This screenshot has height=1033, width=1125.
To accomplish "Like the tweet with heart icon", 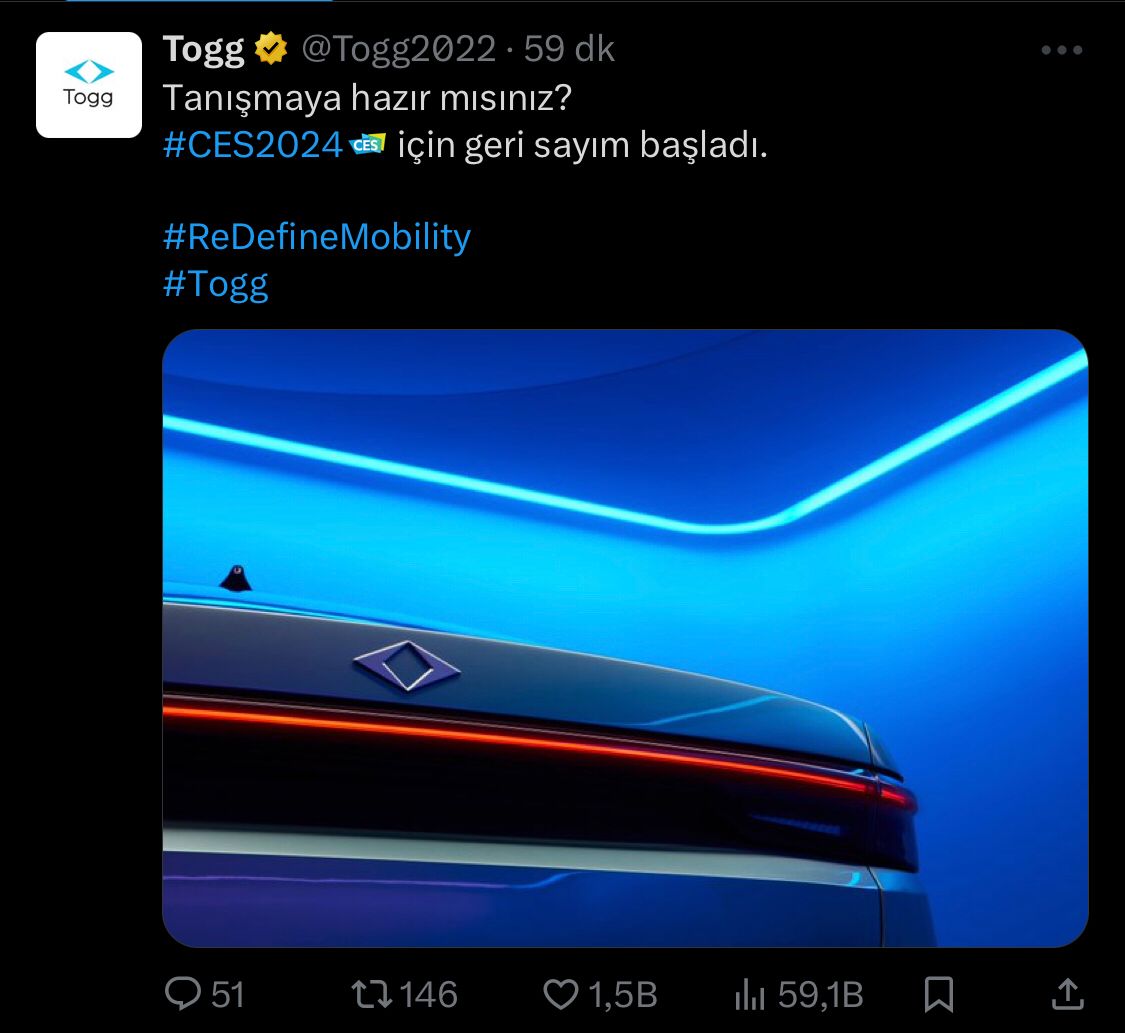I will [x=560, y=994].
